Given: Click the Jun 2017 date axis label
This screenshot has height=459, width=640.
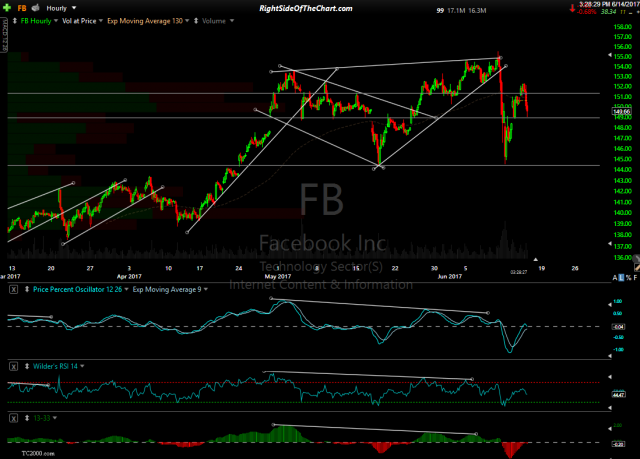Looking at the screenshot, I should pyautogui.click(x=449, y=277).
